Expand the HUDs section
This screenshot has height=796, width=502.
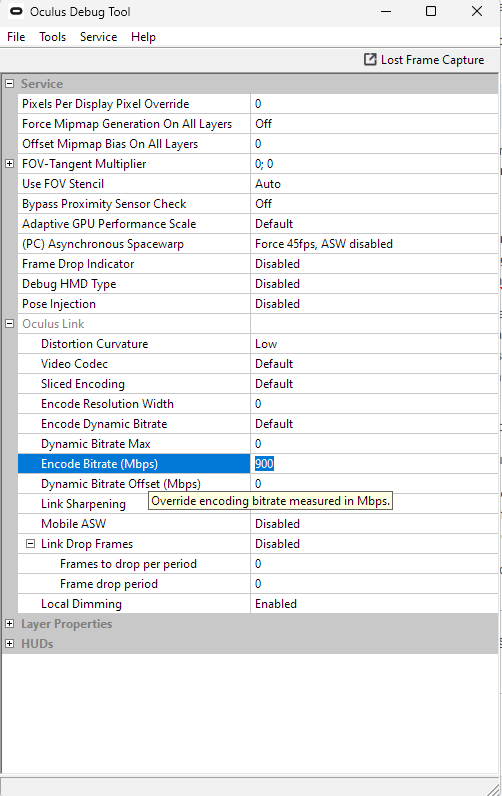click(x=9, y=644)
